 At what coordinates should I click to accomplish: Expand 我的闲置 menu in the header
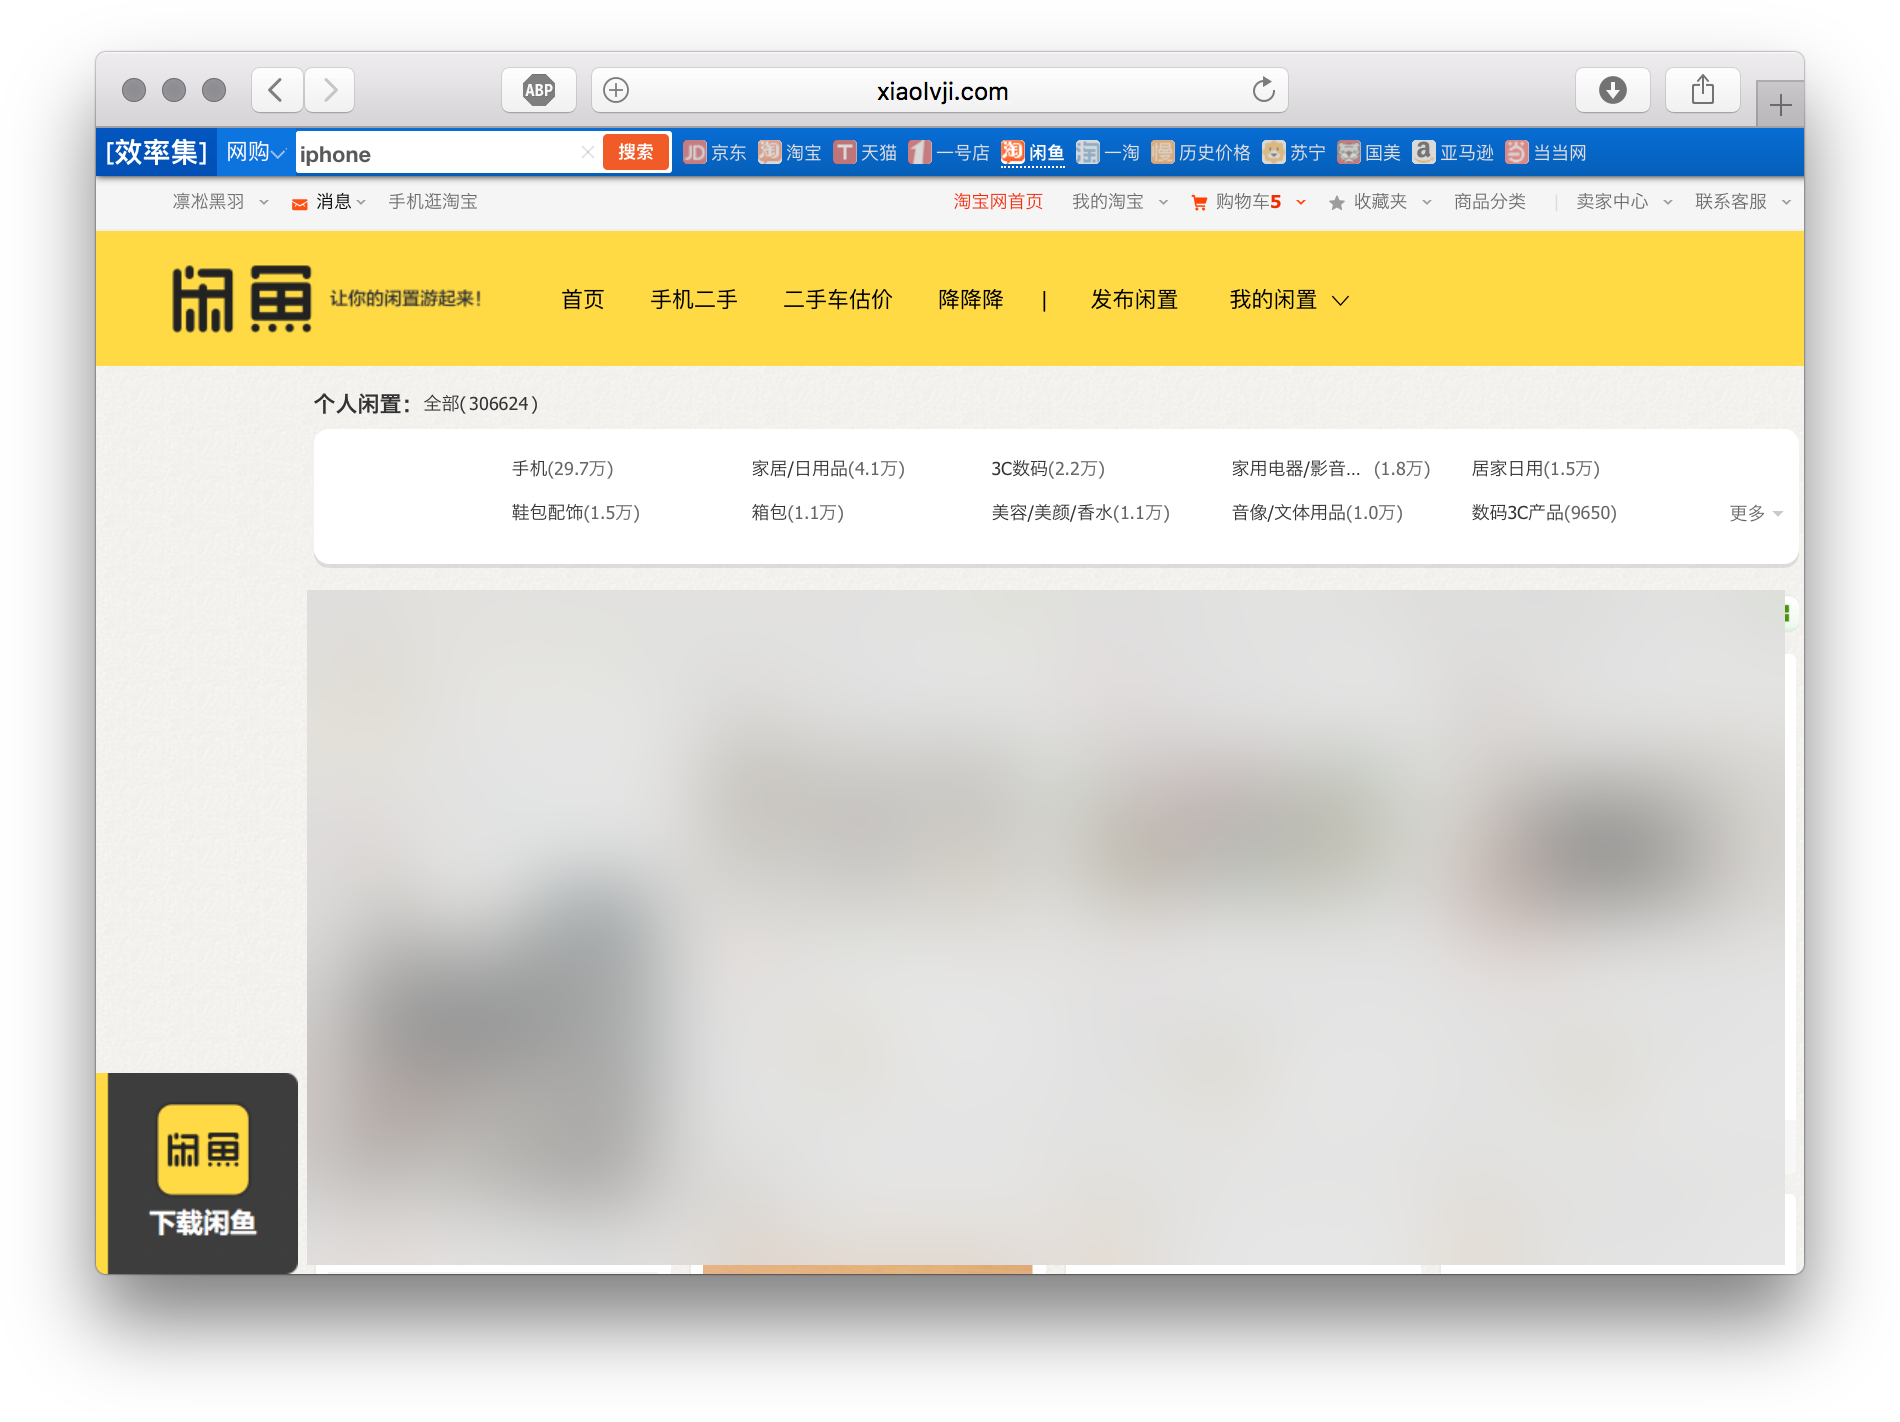[1289, 300]
